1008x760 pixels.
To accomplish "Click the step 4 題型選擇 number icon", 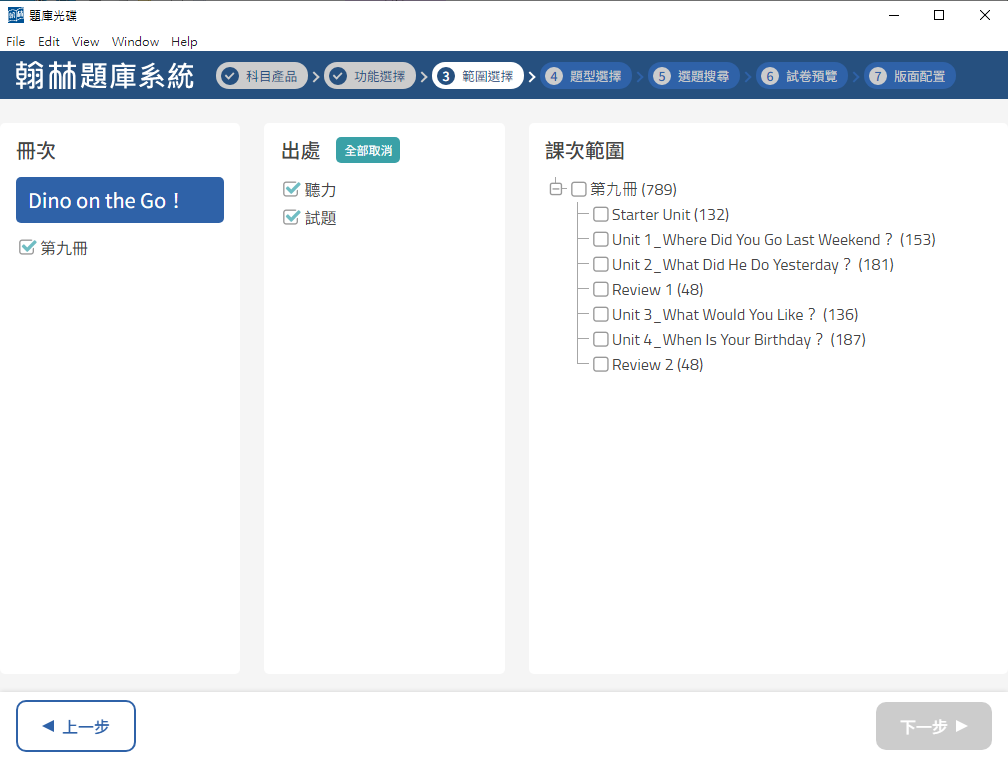I will [x=554, y=76].
